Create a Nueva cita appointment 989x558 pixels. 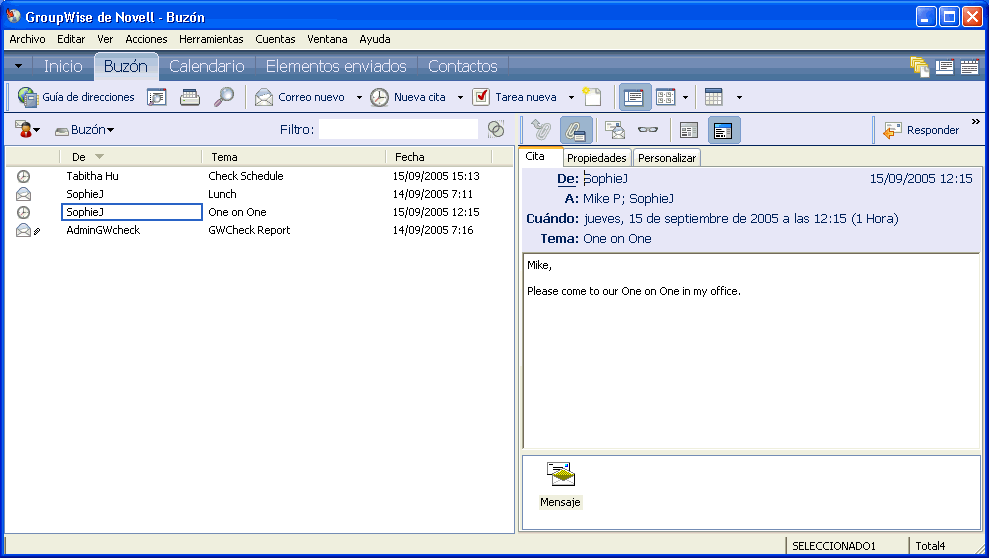tap(408, 97)
